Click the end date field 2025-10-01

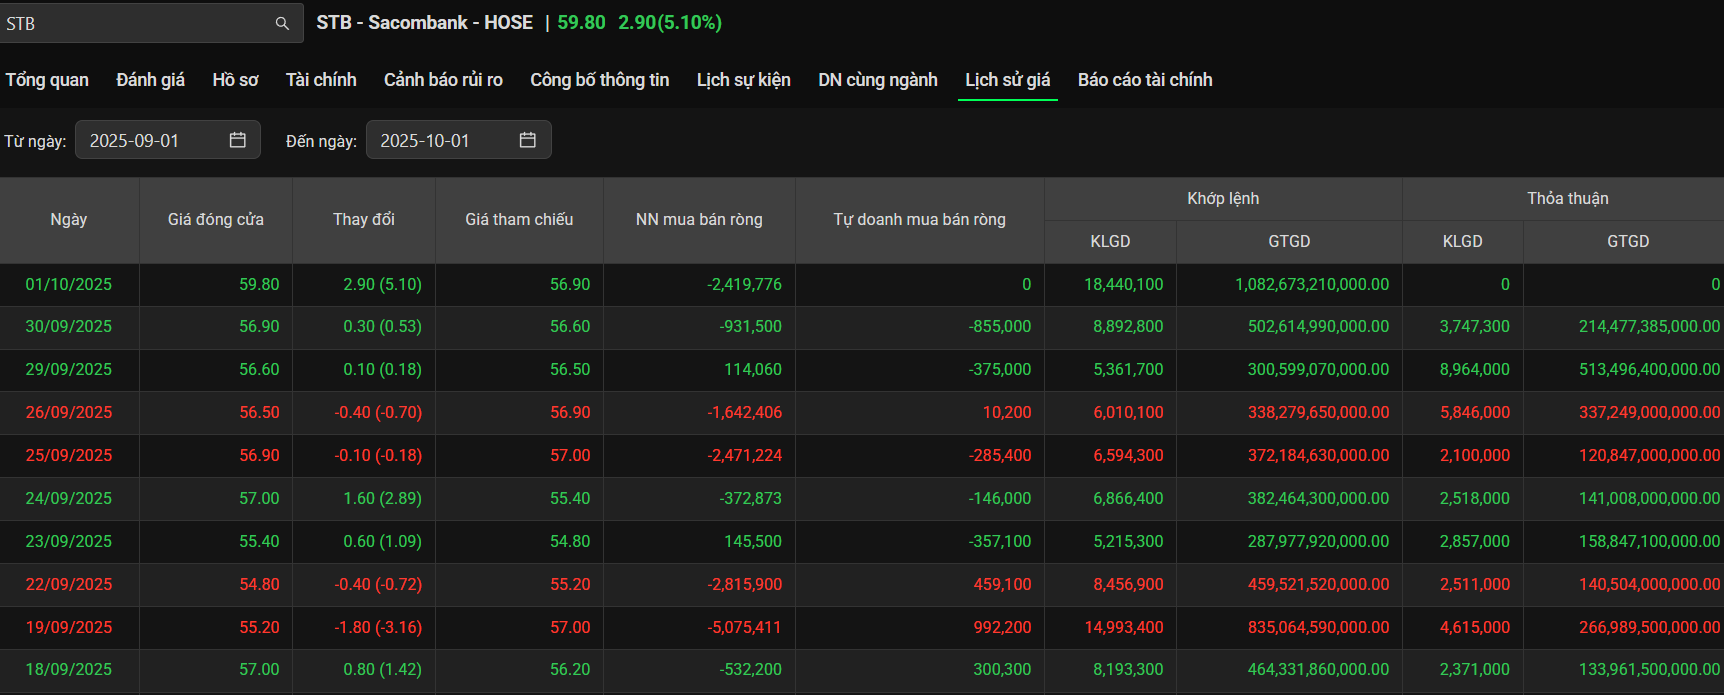(440, 140)
